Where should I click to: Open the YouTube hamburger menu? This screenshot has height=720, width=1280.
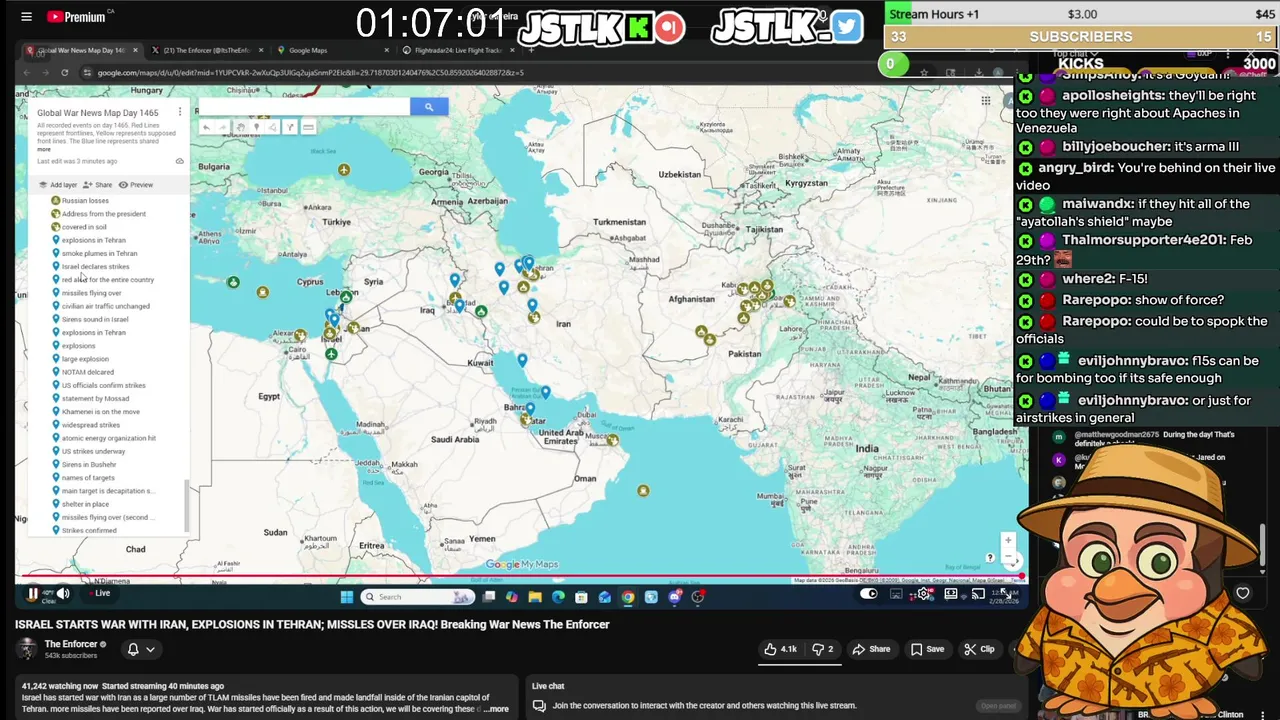[26, 17]
